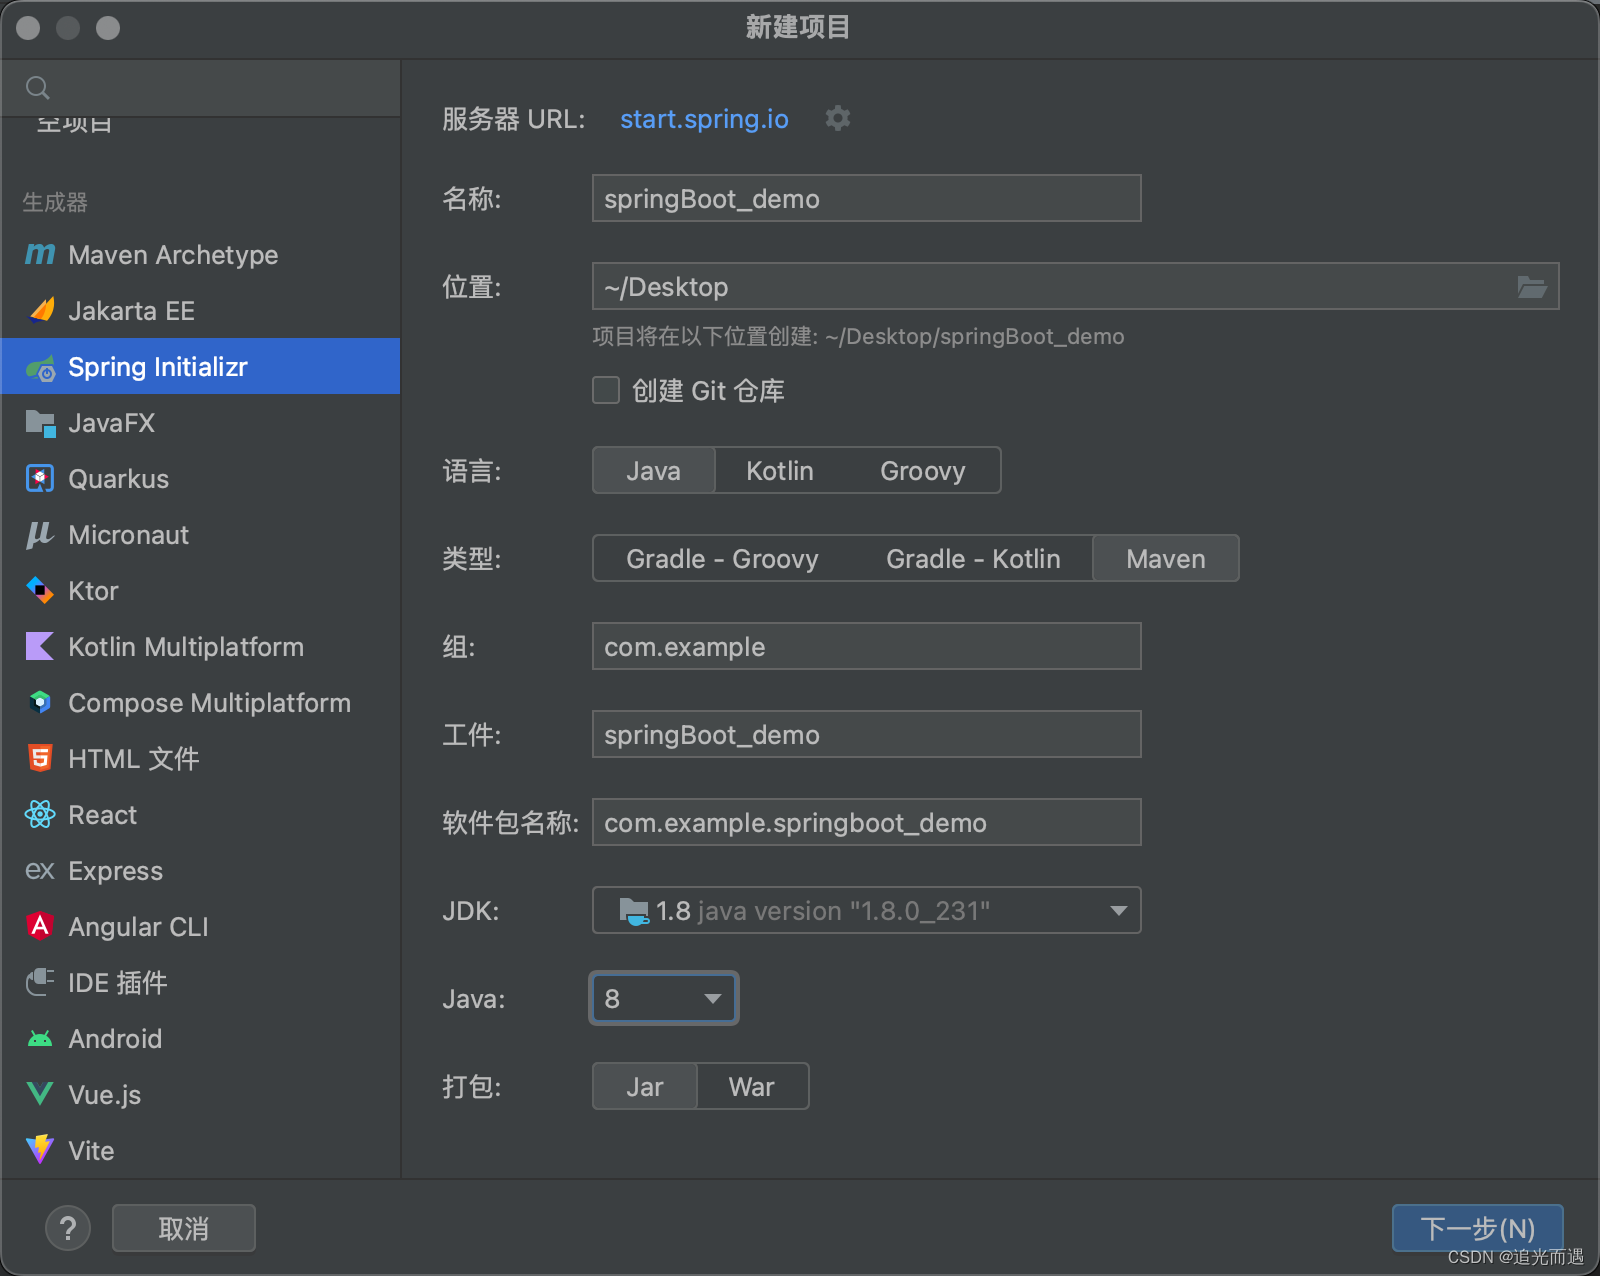Viewport: 1600px width, 1276px height.
Task: Click the 名称 name input field
Action: click(867, 199)
